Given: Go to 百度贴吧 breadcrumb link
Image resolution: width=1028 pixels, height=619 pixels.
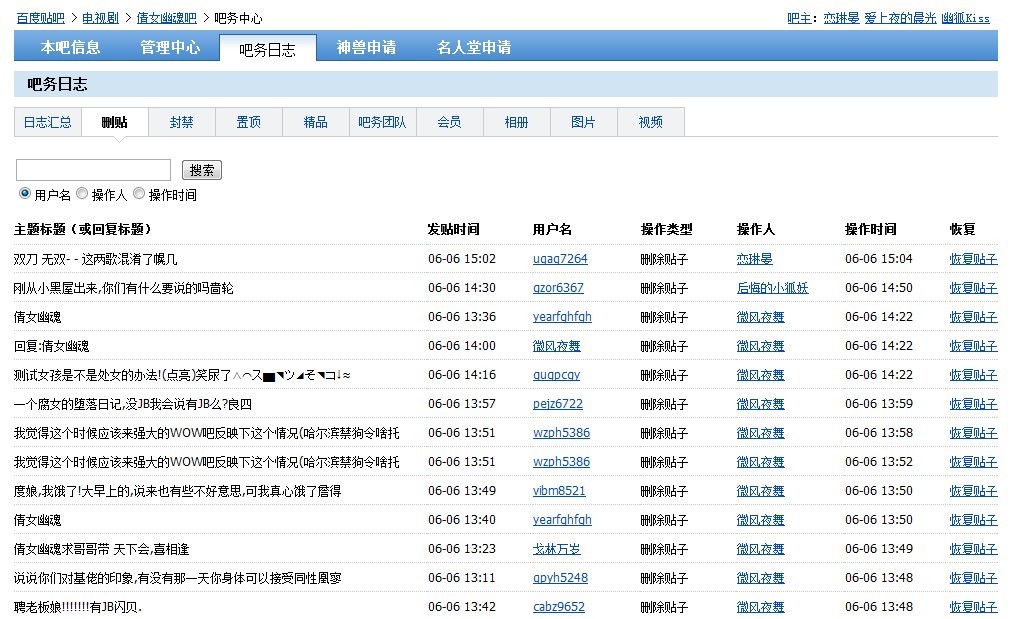Looking at the screenshot, I should pyautogui.click(x=41, y=18).
